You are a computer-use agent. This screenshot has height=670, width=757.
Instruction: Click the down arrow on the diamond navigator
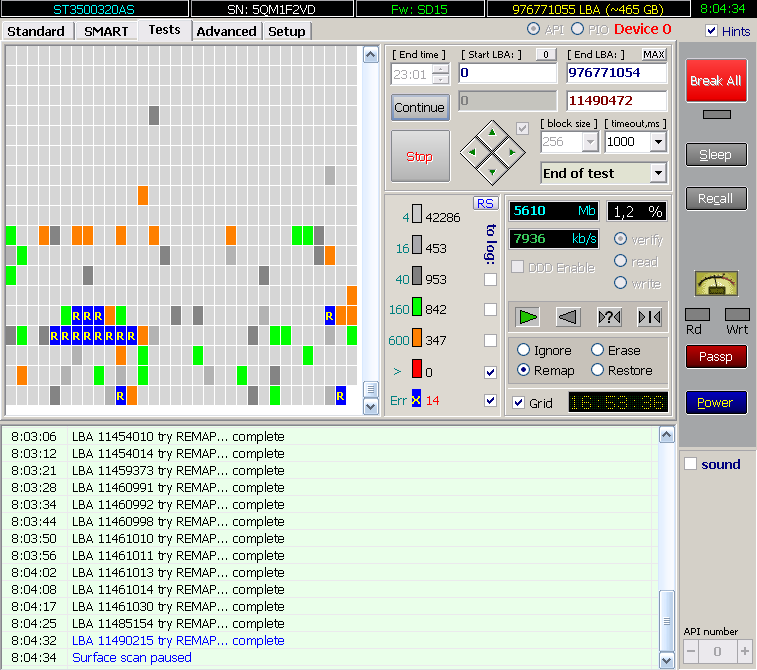492,172
